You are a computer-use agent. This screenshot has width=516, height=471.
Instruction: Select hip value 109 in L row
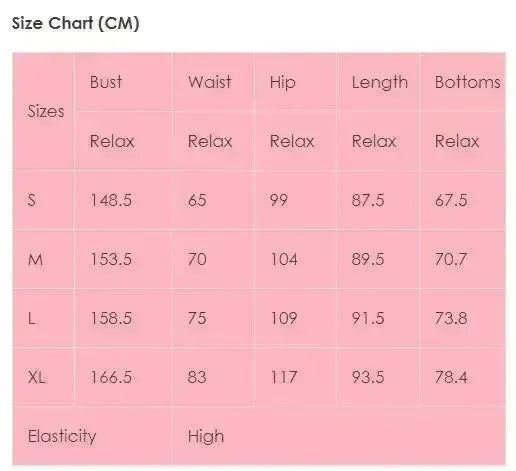pyautogui.click(x=283, y=318)
